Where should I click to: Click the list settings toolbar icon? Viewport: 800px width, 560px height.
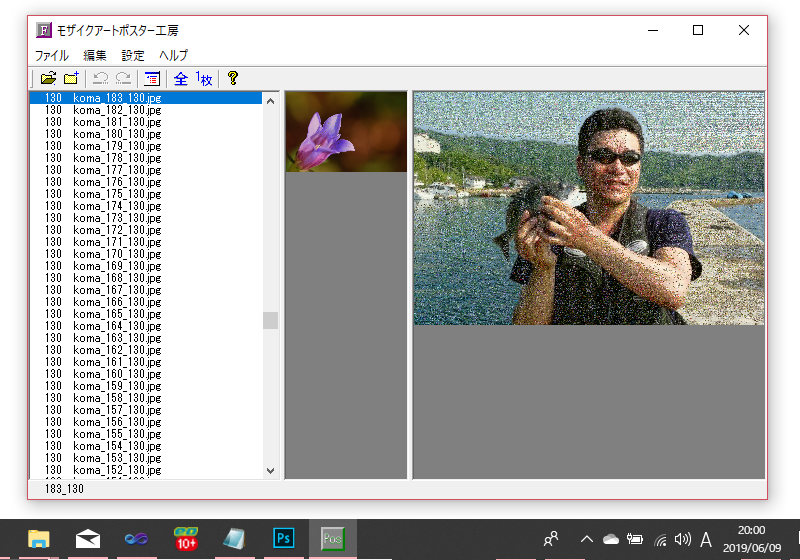[x=152, y=78]
